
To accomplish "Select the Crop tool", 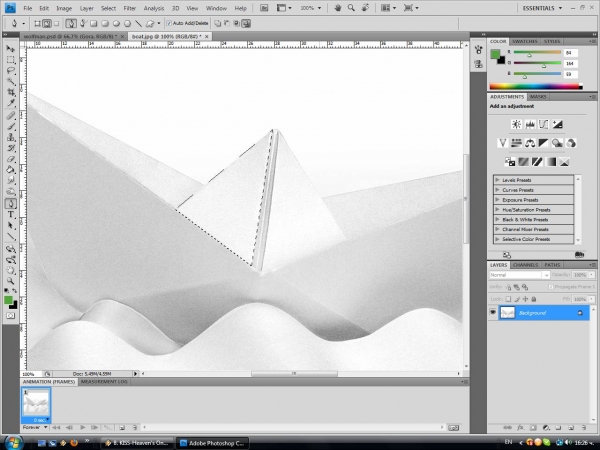I will 10,92.
